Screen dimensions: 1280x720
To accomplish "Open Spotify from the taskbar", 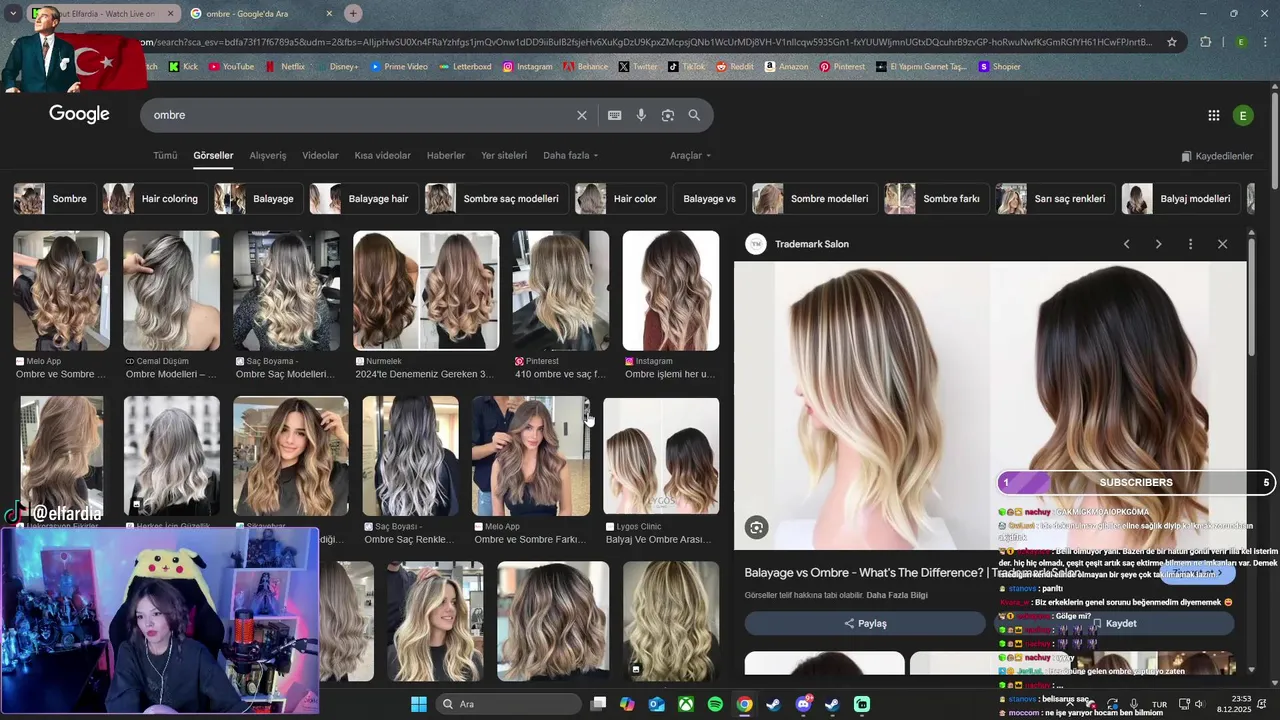I will tap(715, 704).
